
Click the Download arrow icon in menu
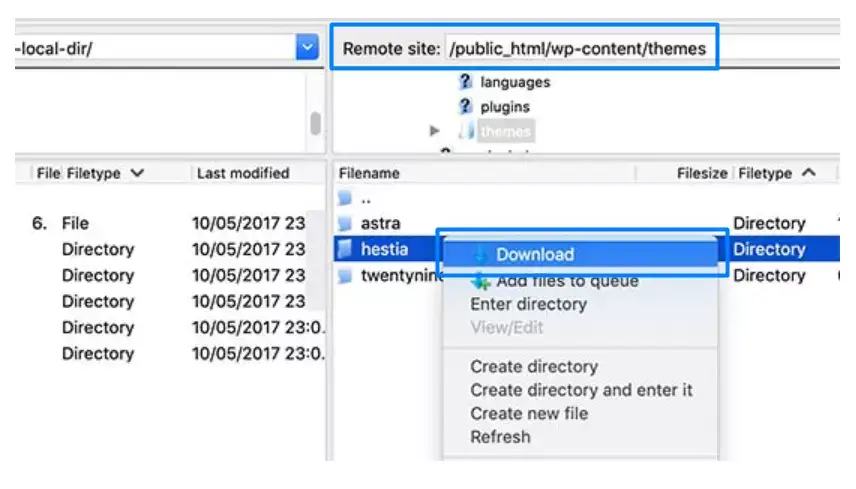pos(480,254)
